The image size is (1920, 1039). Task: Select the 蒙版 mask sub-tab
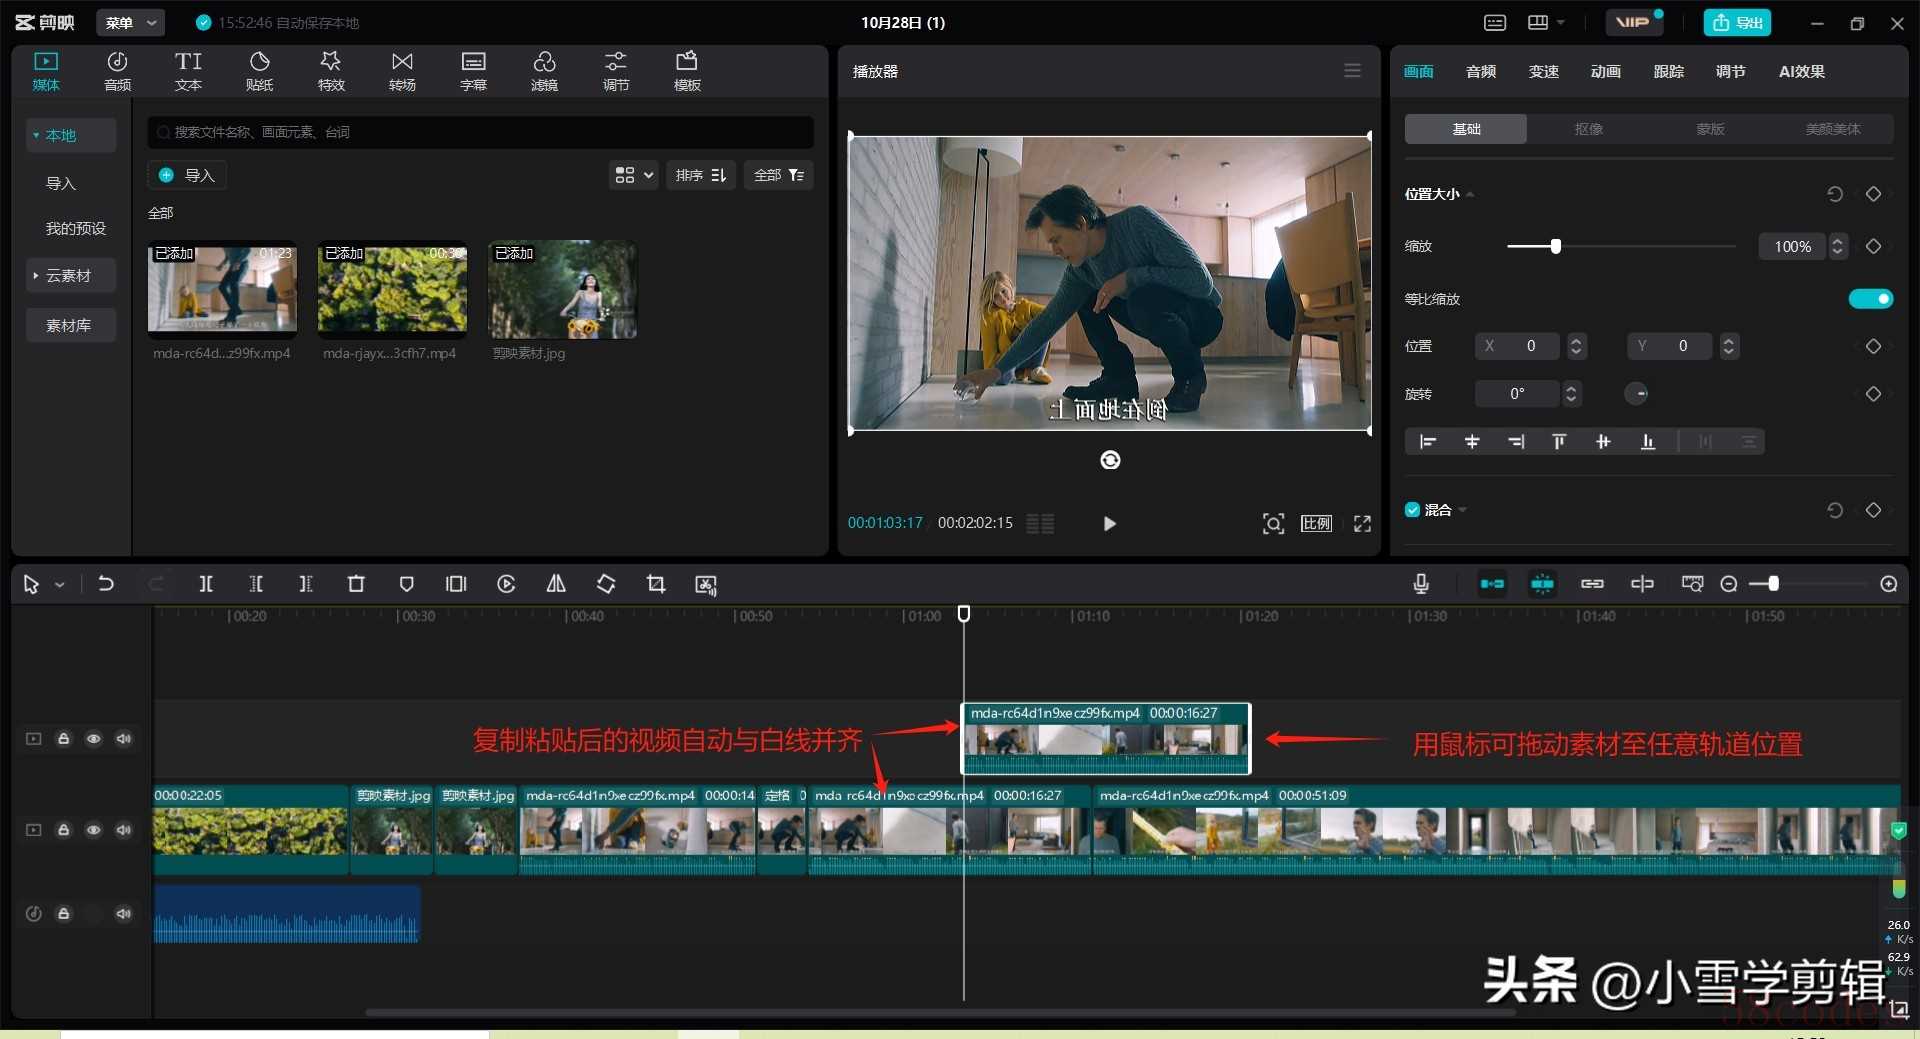point(1710,129)
